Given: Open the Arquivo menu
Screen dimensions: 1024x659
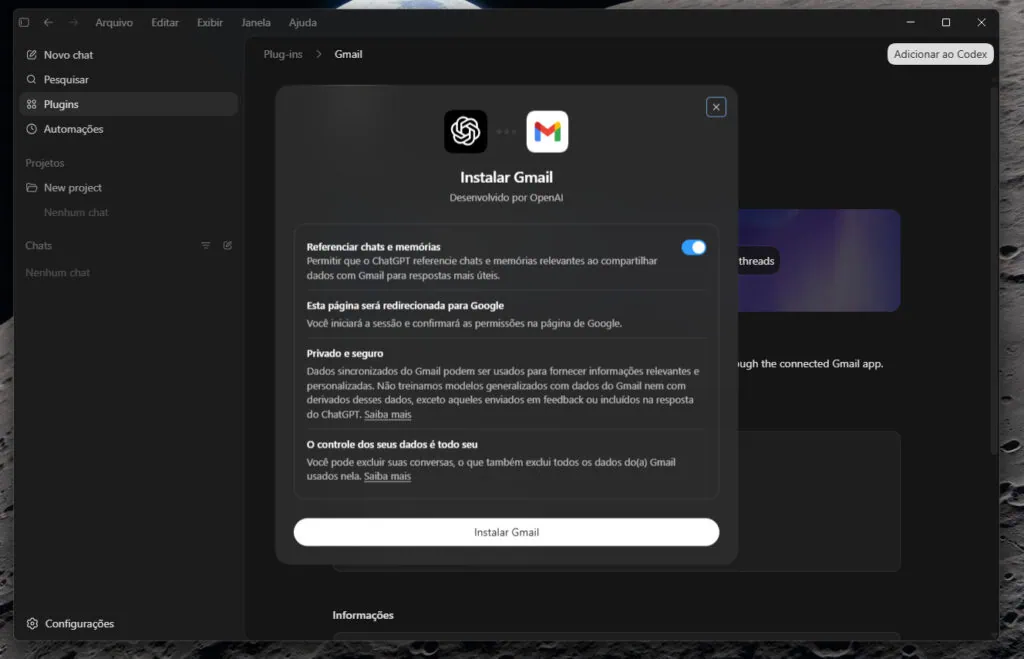Looking at the screenshot, I should (x=114, y=22).
